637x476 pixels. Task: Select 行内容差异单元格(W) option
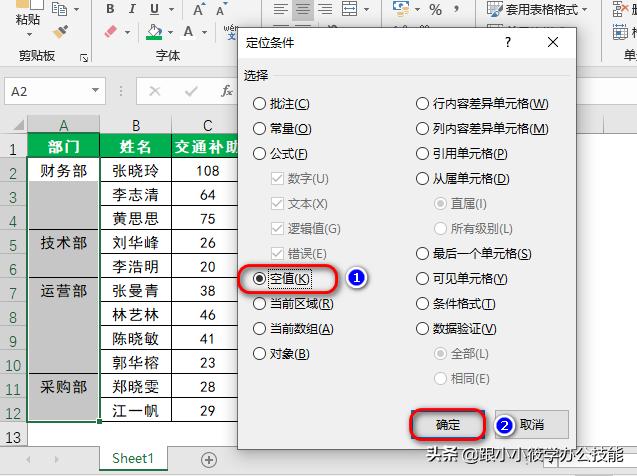482,104
